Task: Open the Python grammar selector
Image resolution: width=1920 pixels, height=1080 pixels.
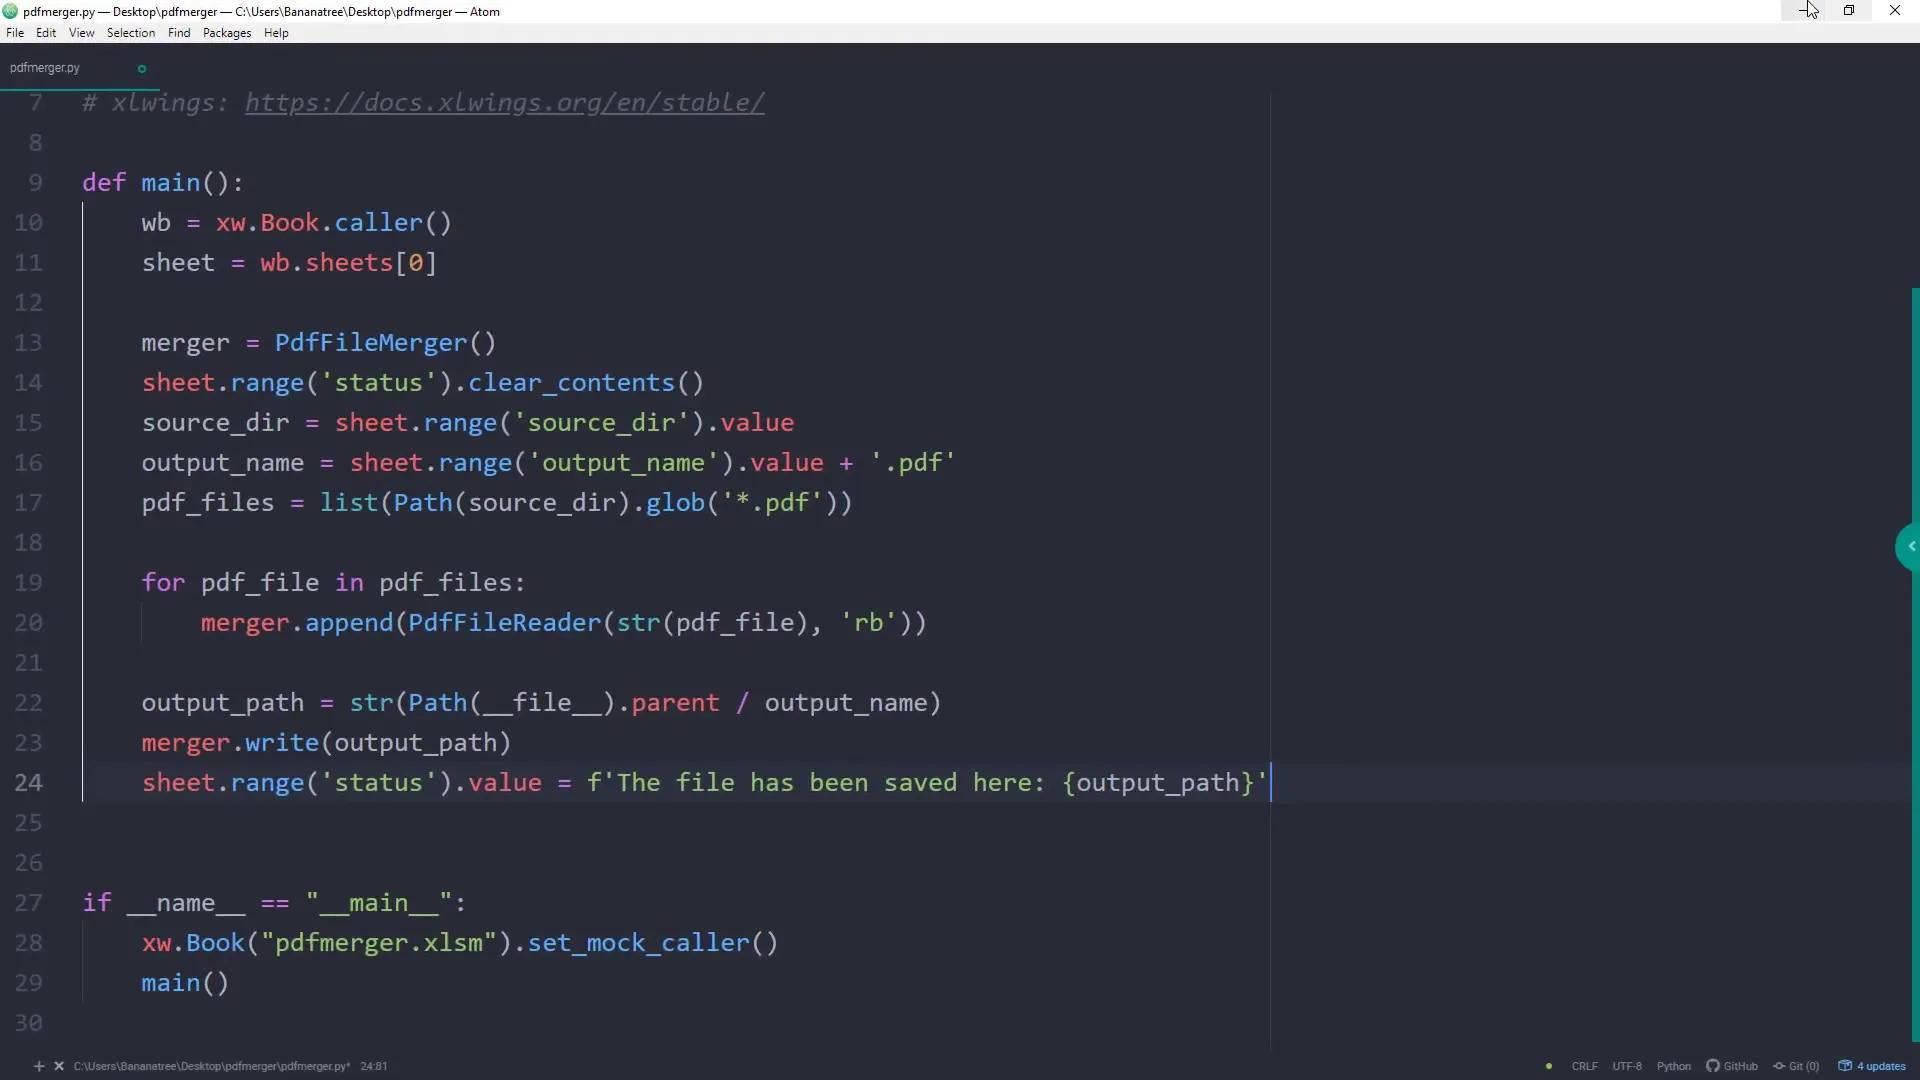Action: [x=1675, y=1066]
